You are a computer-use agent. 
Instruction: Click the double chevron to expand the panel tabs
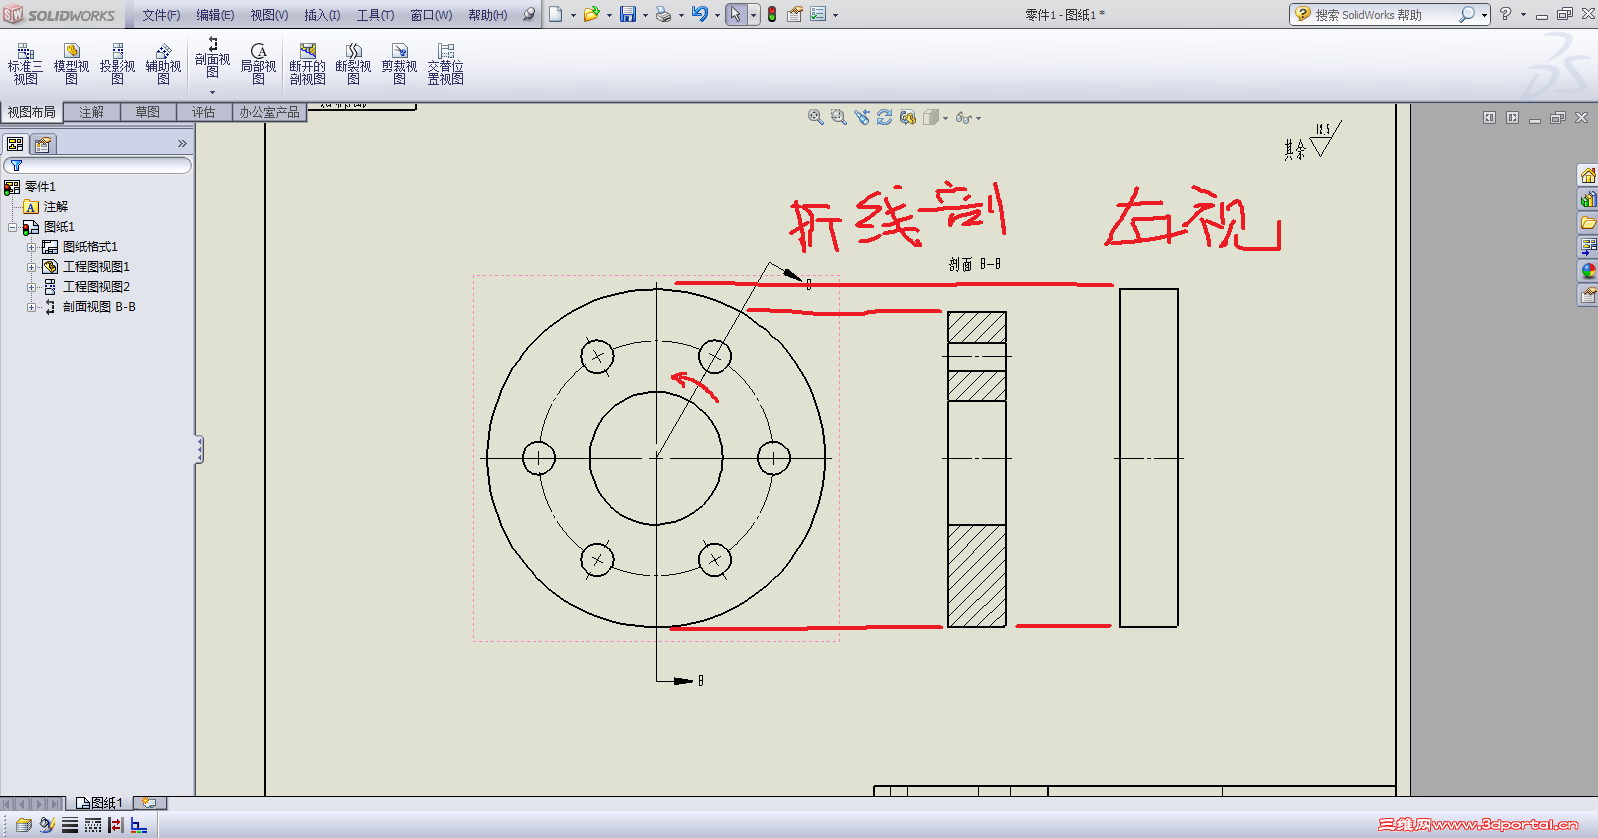(182, 144)
